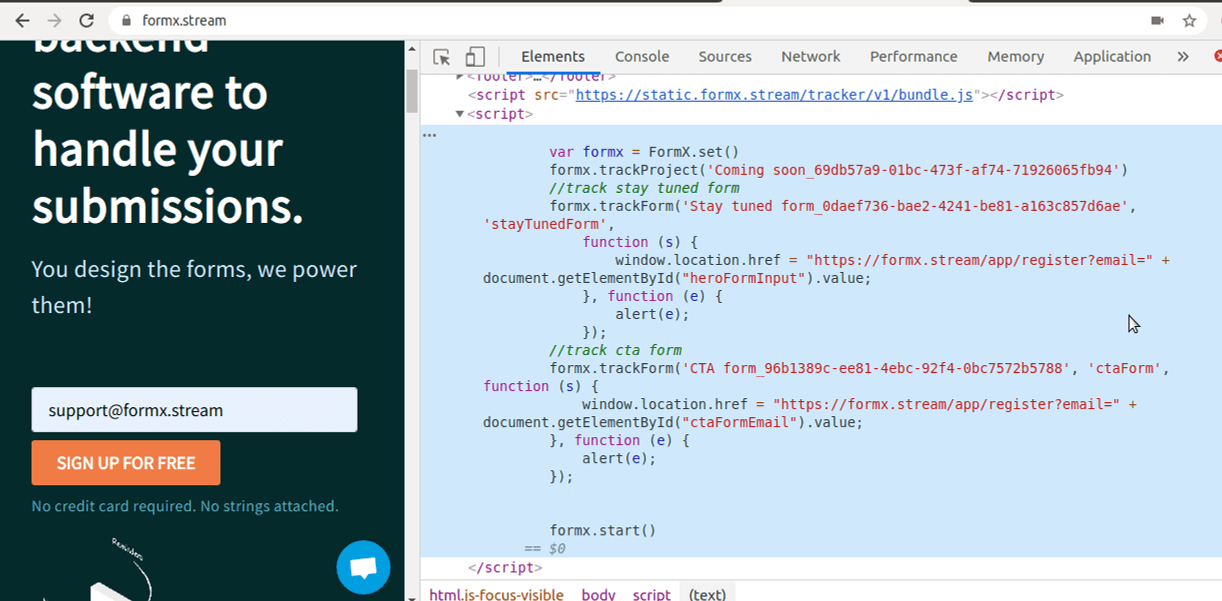Click the 'var formx = FormX.set()' line
The image size is (1222, 601).
pyautogui.click(x=644, y=152)
